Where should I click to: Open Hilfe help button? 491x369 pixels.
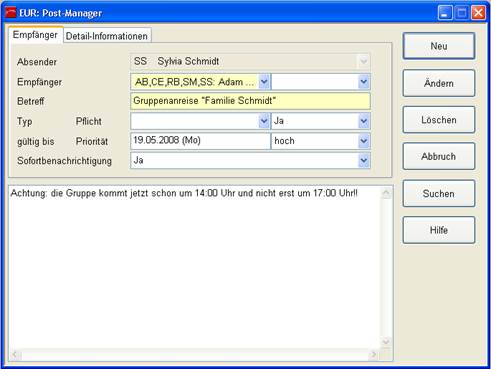(x=439, y=230)
